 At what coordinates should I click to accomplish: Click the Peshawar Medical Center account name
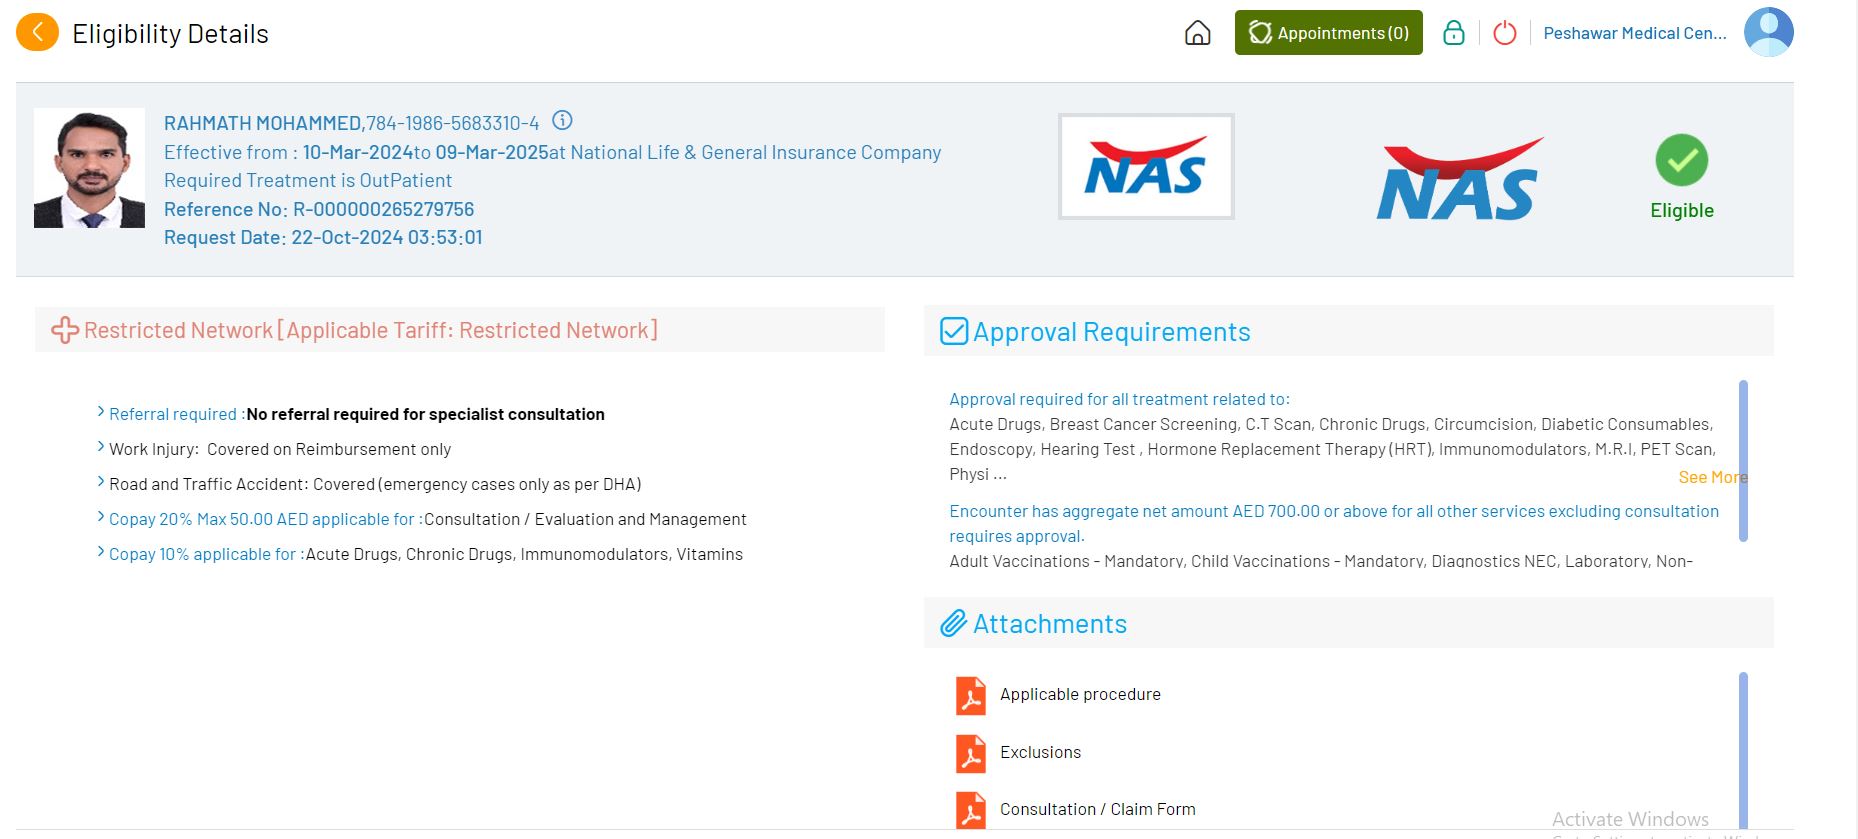[x=1634, y=33]
